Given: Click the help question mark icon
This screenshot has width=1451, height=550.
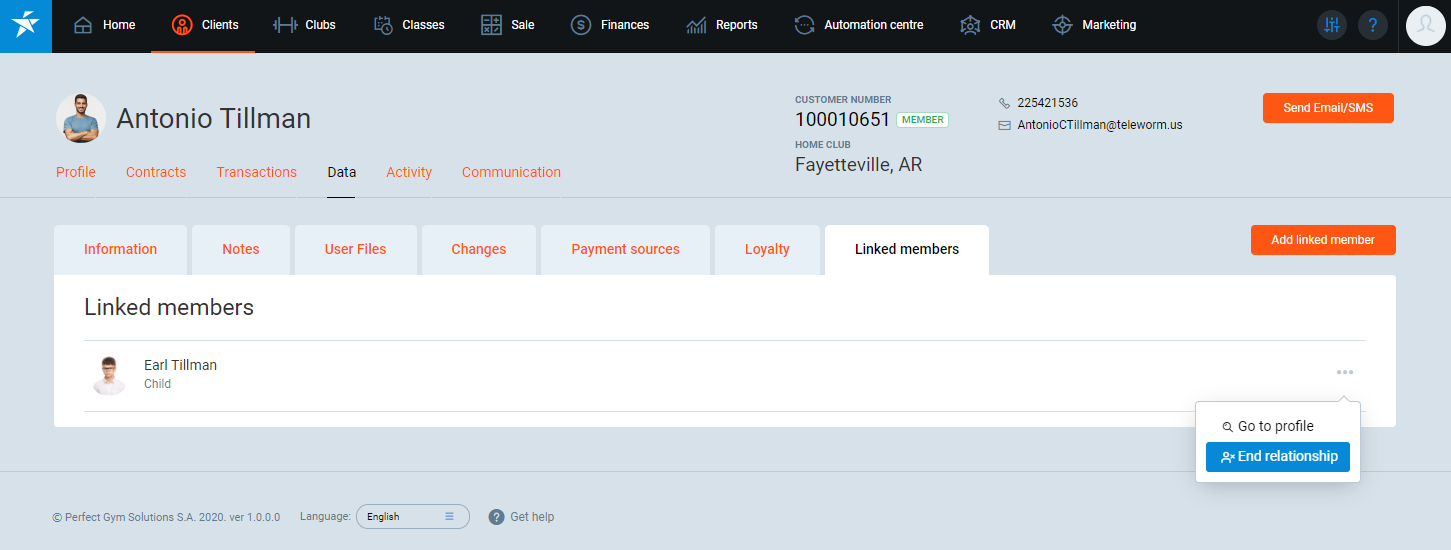Looking at the screenshot, I should tap(1372, 26).
